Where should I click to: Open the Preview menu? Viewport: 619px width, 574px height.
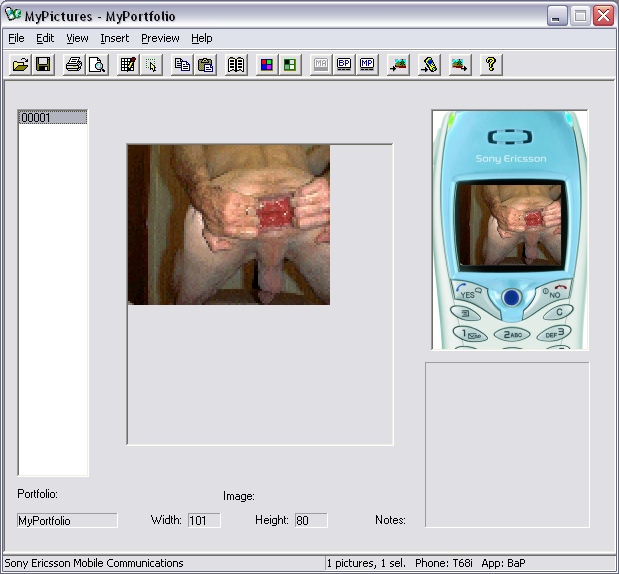pos(160,38)
